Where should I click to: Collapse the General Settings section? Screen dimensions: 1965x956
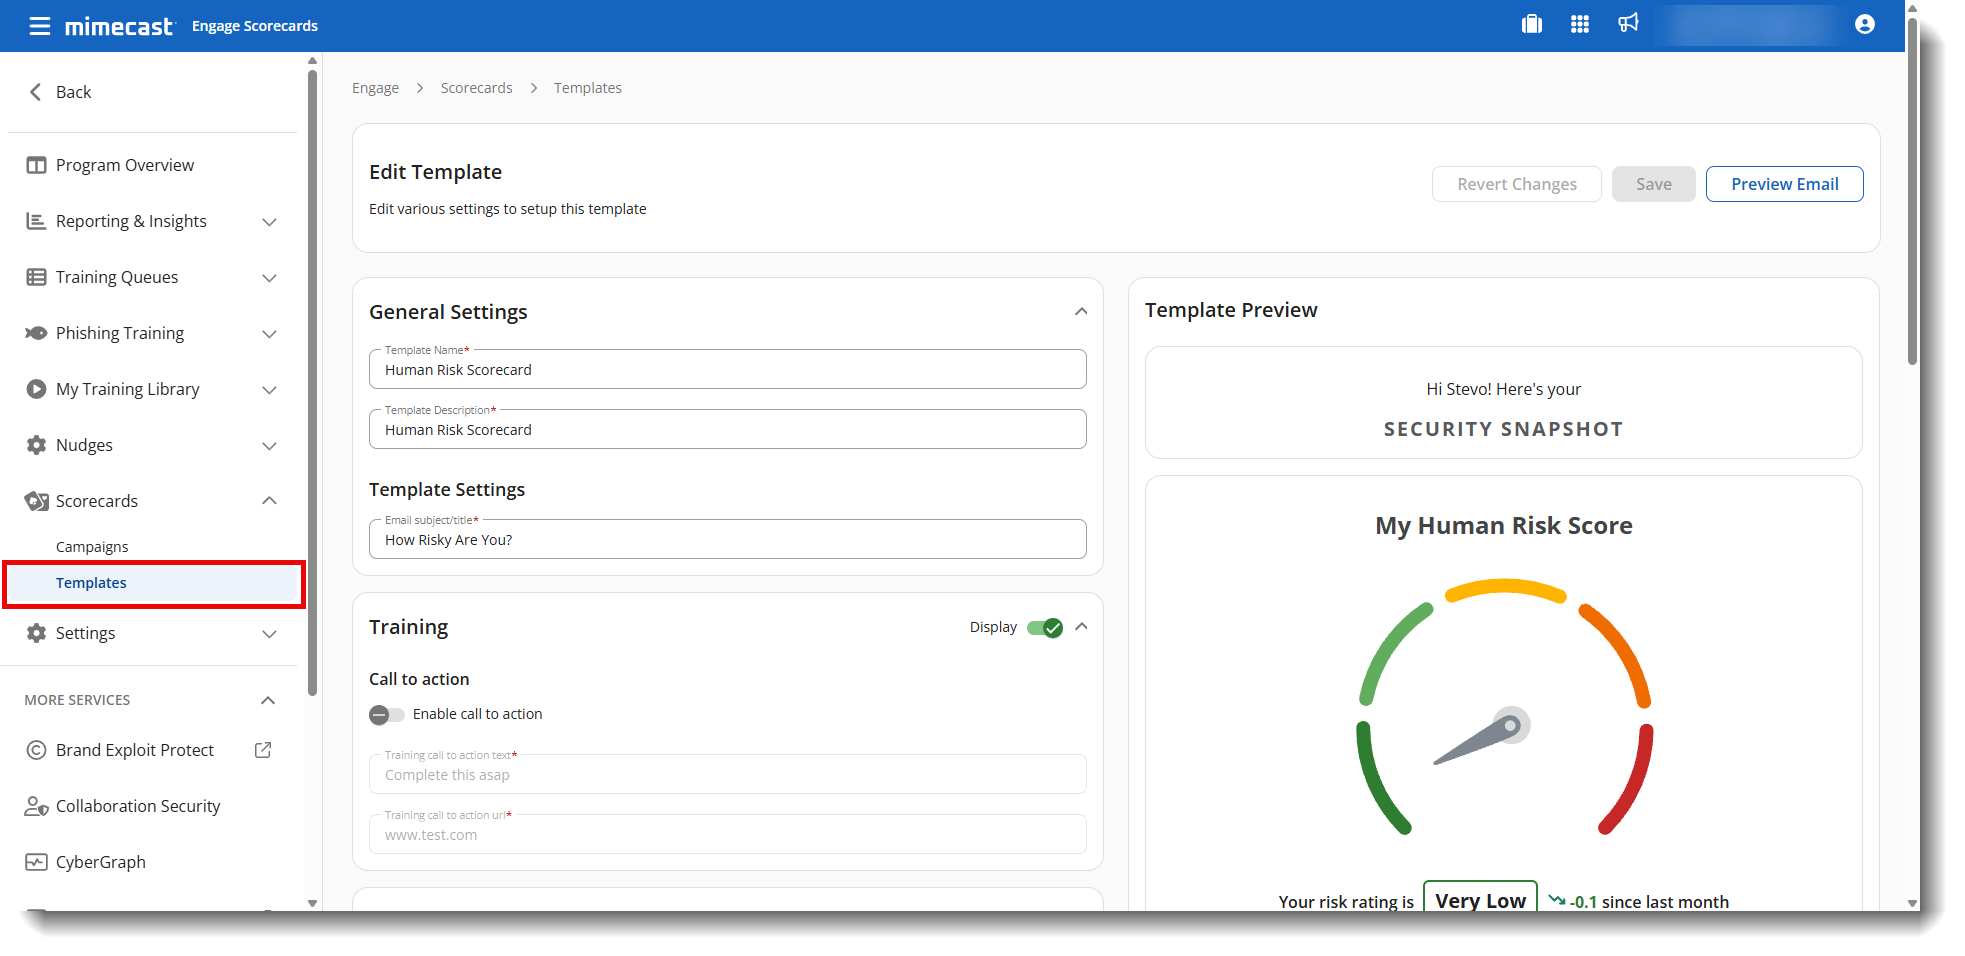[x=1081, y=312]
